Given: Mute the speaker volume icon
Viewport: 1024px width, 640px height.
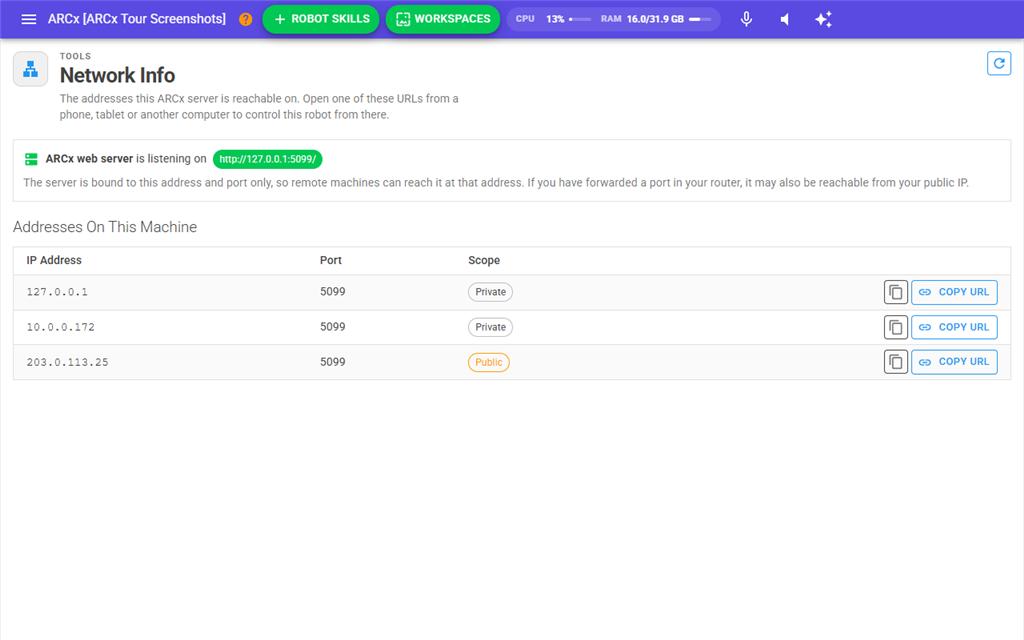Looking at the screenshot, I should click(785, 19).
